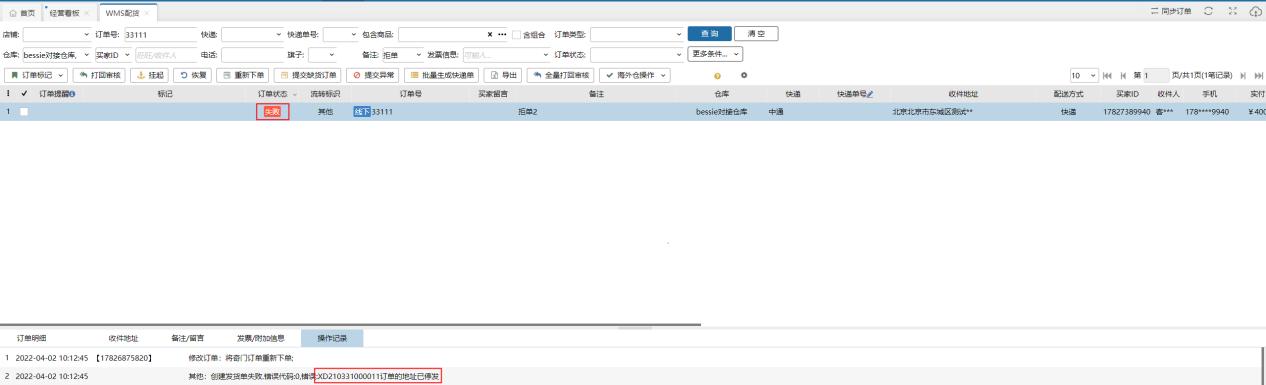Click the 全量打回审核 button
The height and width of the screenshot is (385, 1266).
pos(561,75)
